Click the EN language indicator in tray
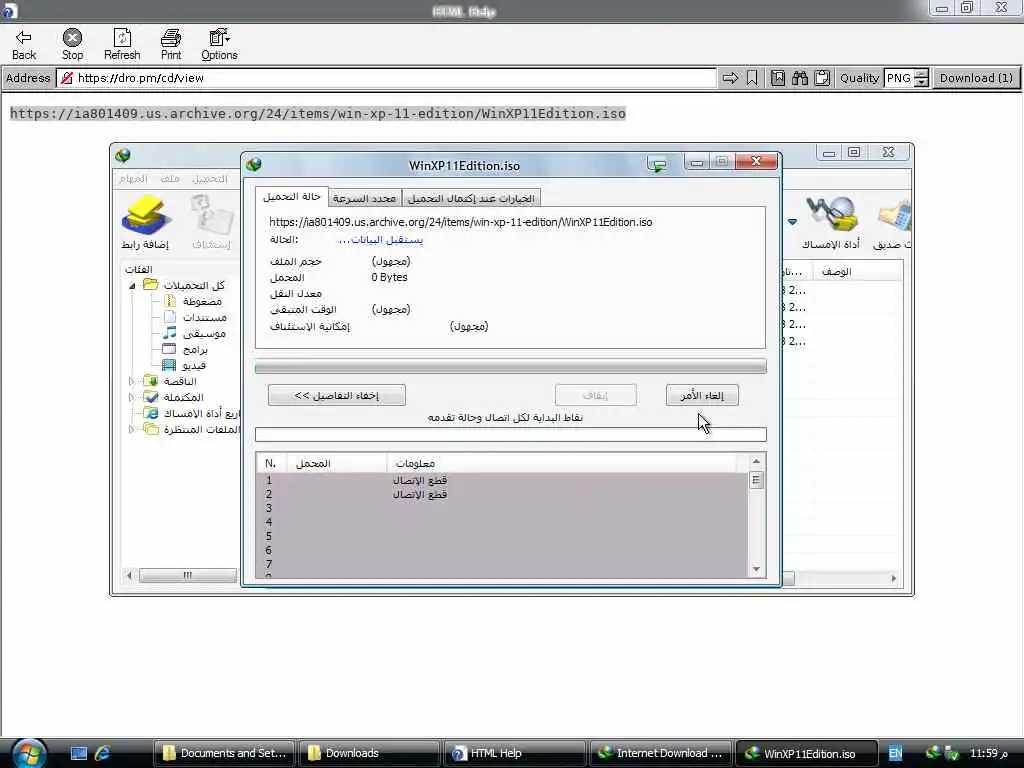This screenshot has height=768, width=1024. click(x=895, y=753)
